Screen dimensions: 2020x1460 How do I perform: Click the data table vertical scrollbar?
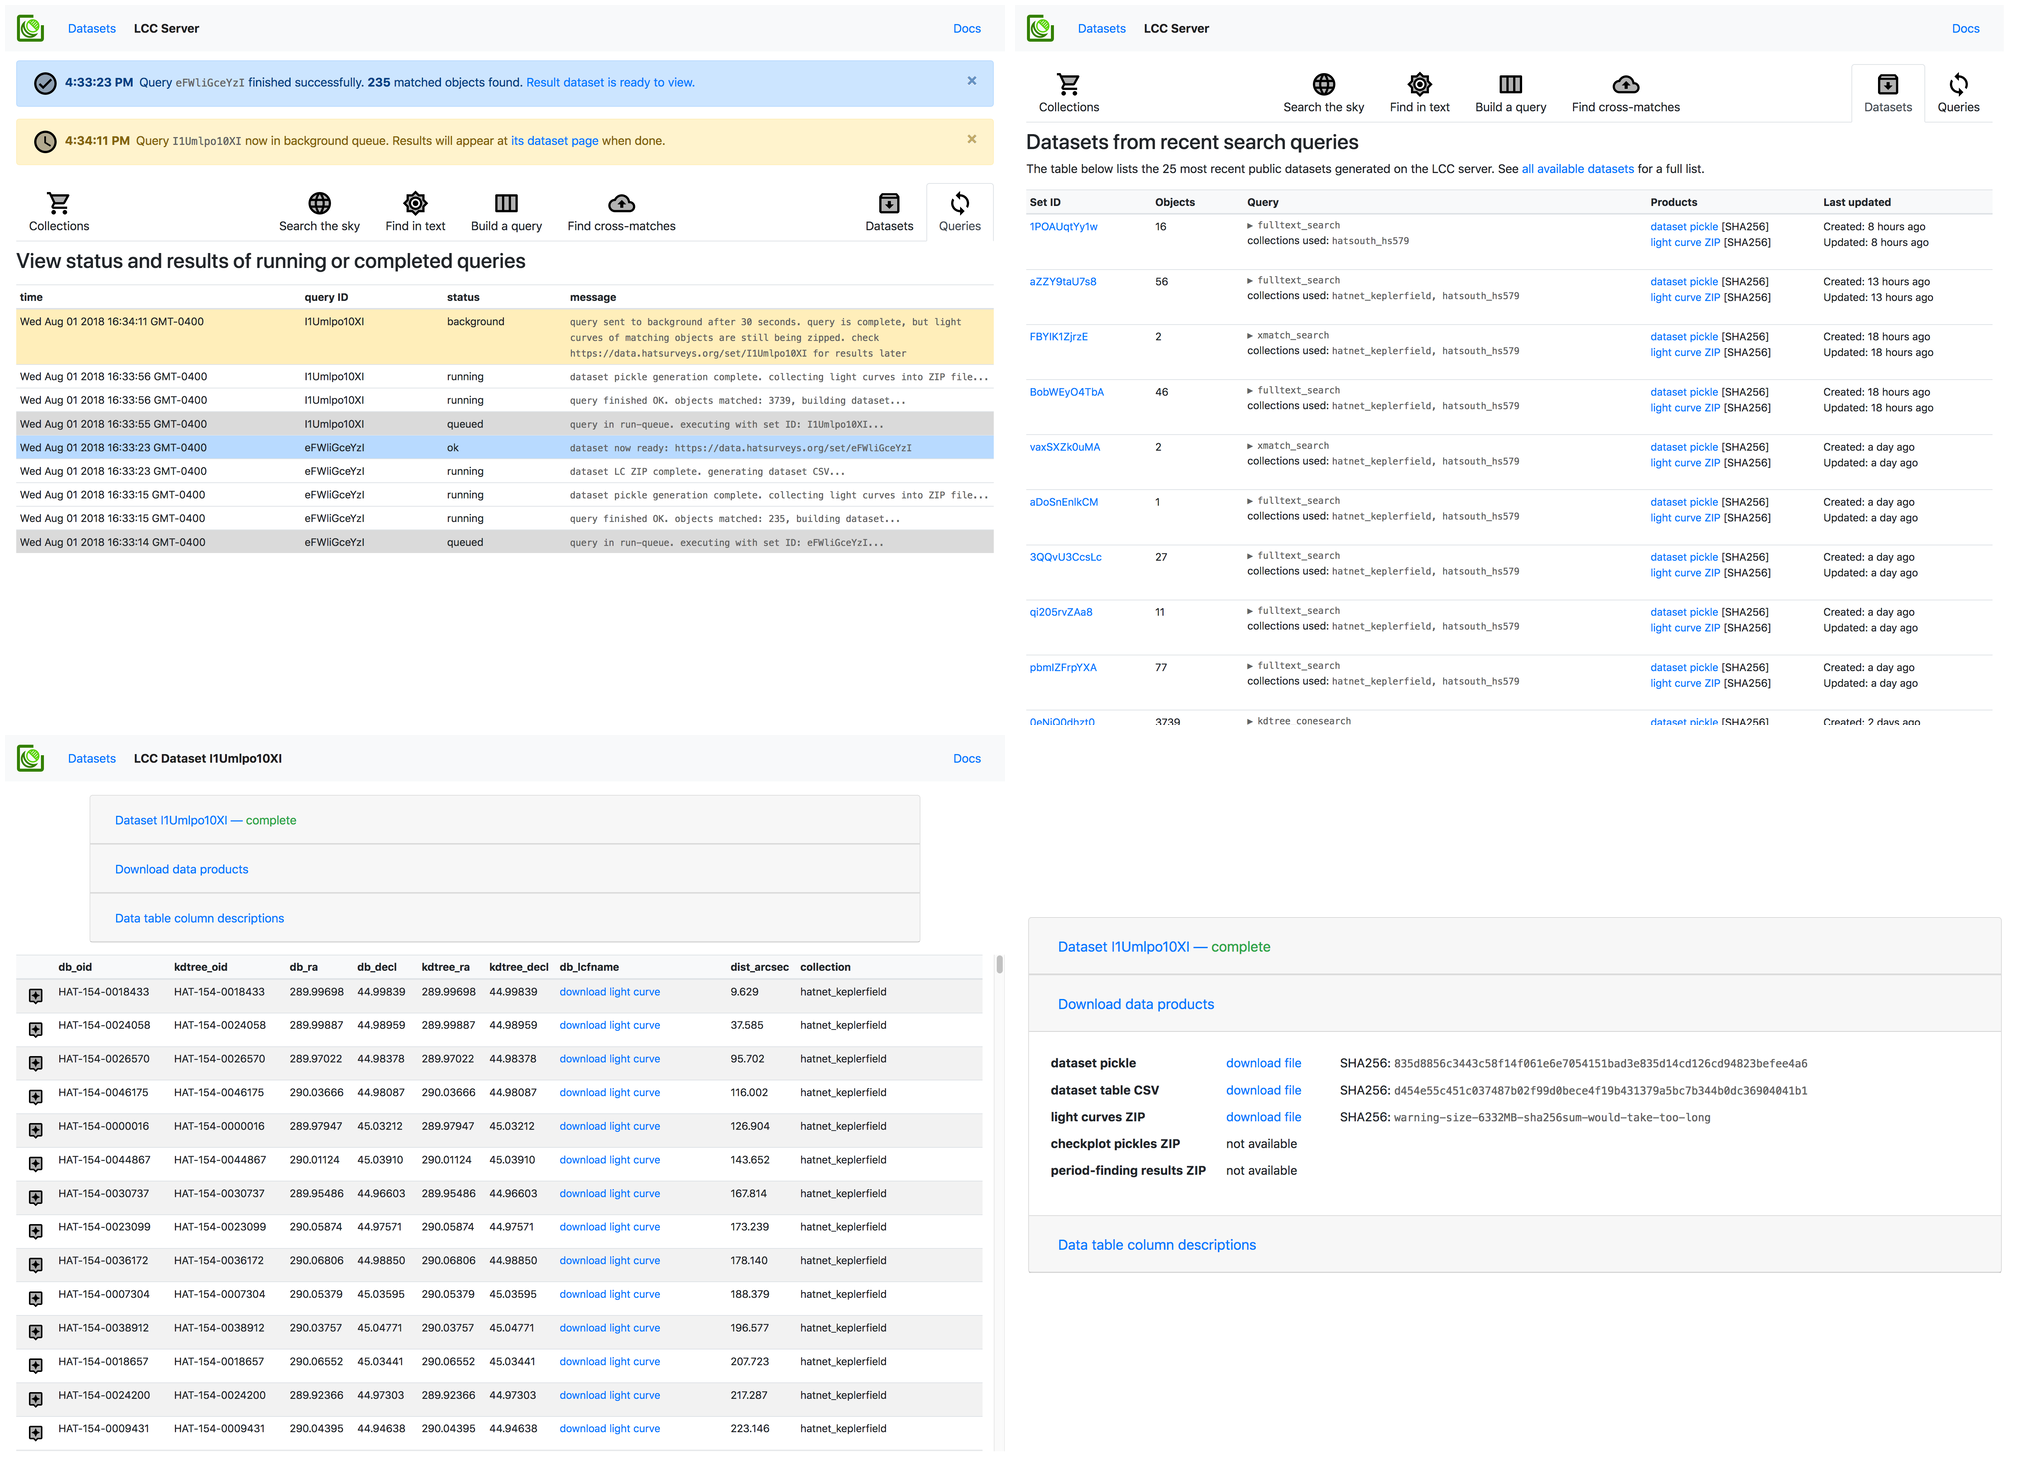[999, 965]
